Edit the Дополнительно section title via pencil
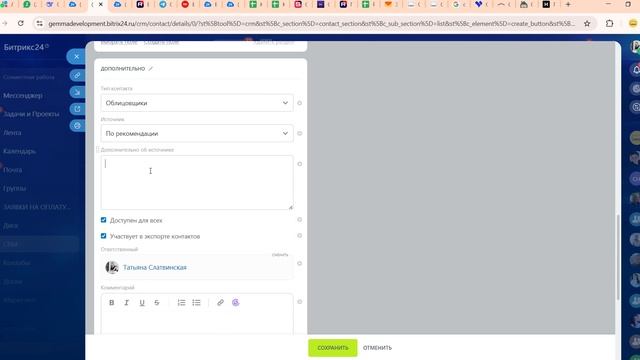The image size is (640, 360). [x=151, y=69]
